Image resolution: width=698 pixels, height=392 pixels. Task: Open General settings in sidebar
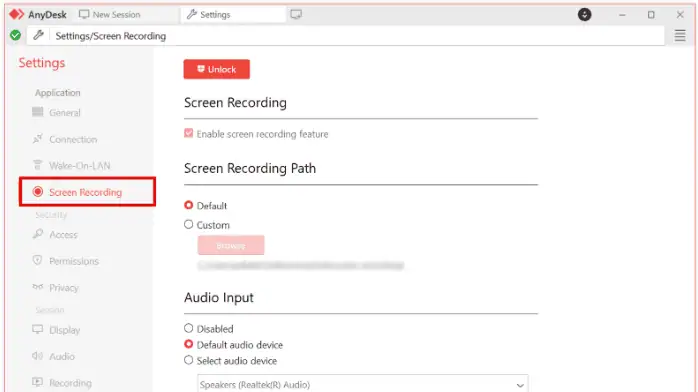(65, 113)
